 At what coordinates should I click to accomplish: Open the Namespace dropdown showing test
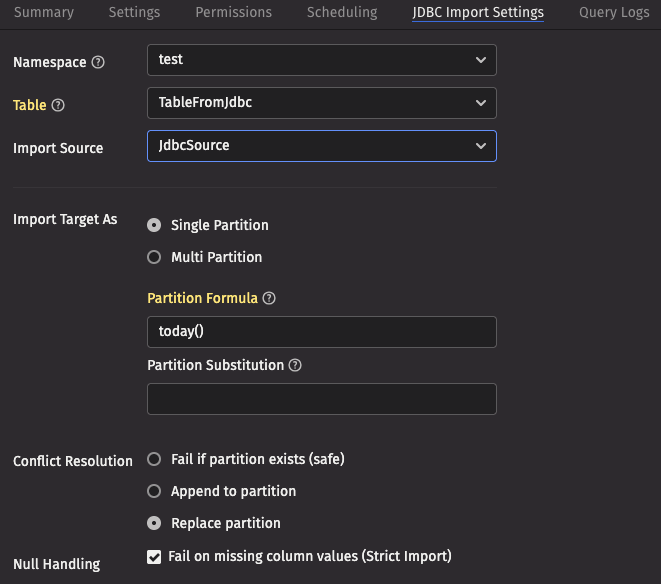[321, 60]
